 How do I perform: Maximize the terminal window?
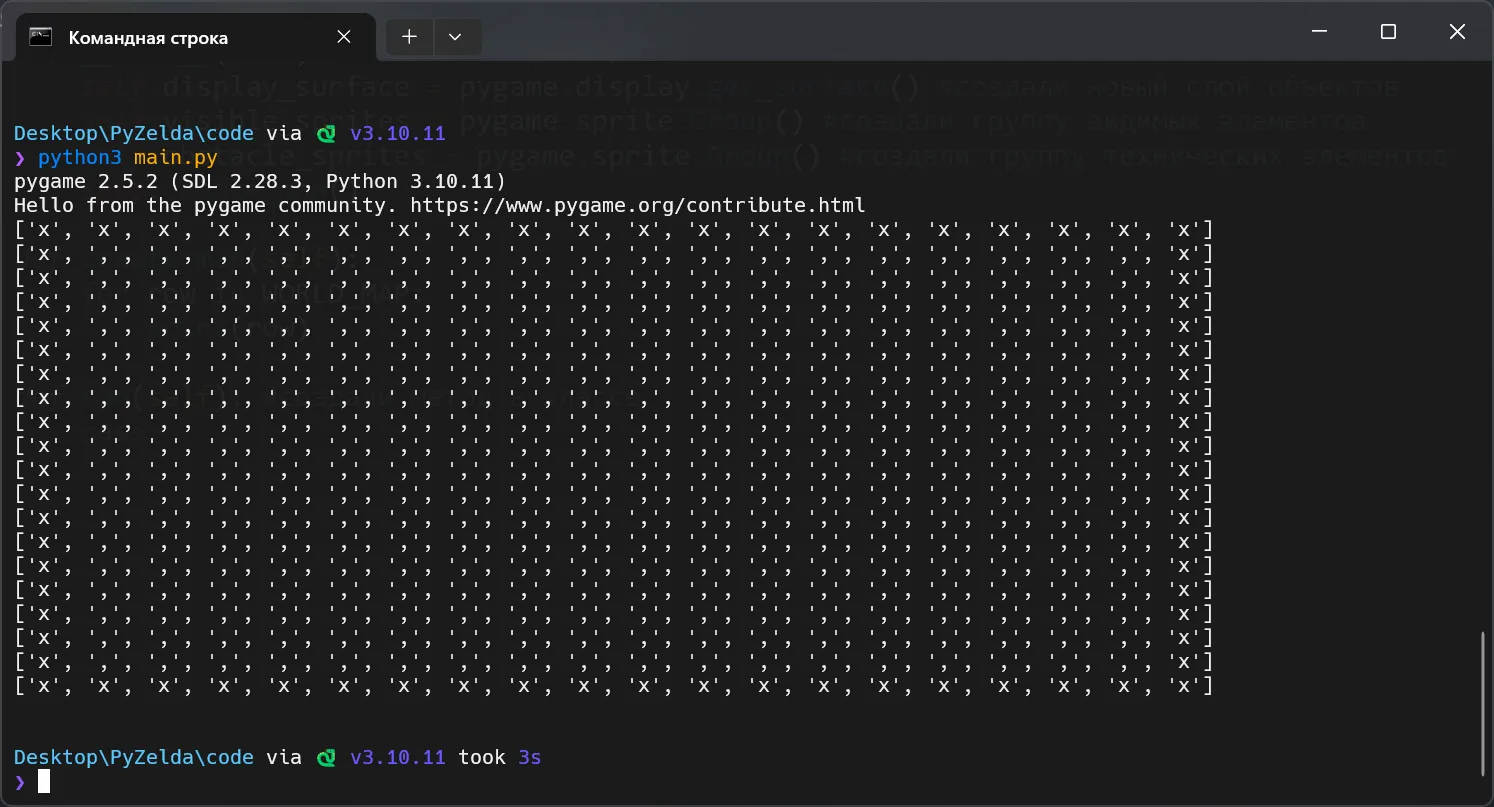(x=1388, y=32)
